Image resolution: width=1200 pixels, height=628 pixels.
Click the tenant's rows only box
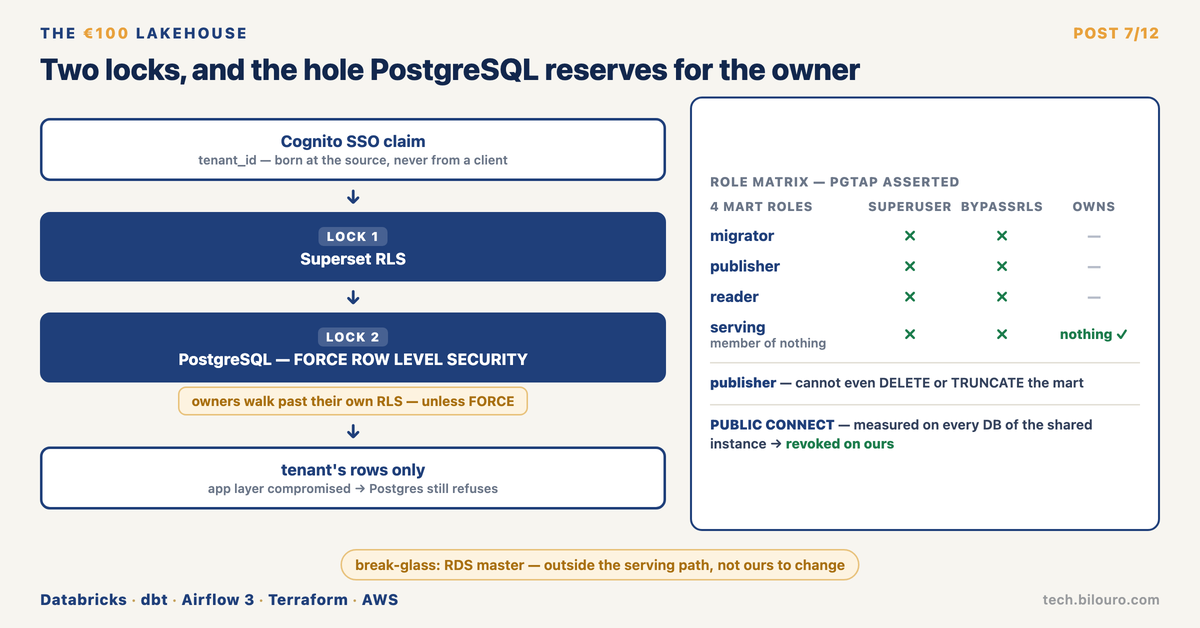(353, 477)
